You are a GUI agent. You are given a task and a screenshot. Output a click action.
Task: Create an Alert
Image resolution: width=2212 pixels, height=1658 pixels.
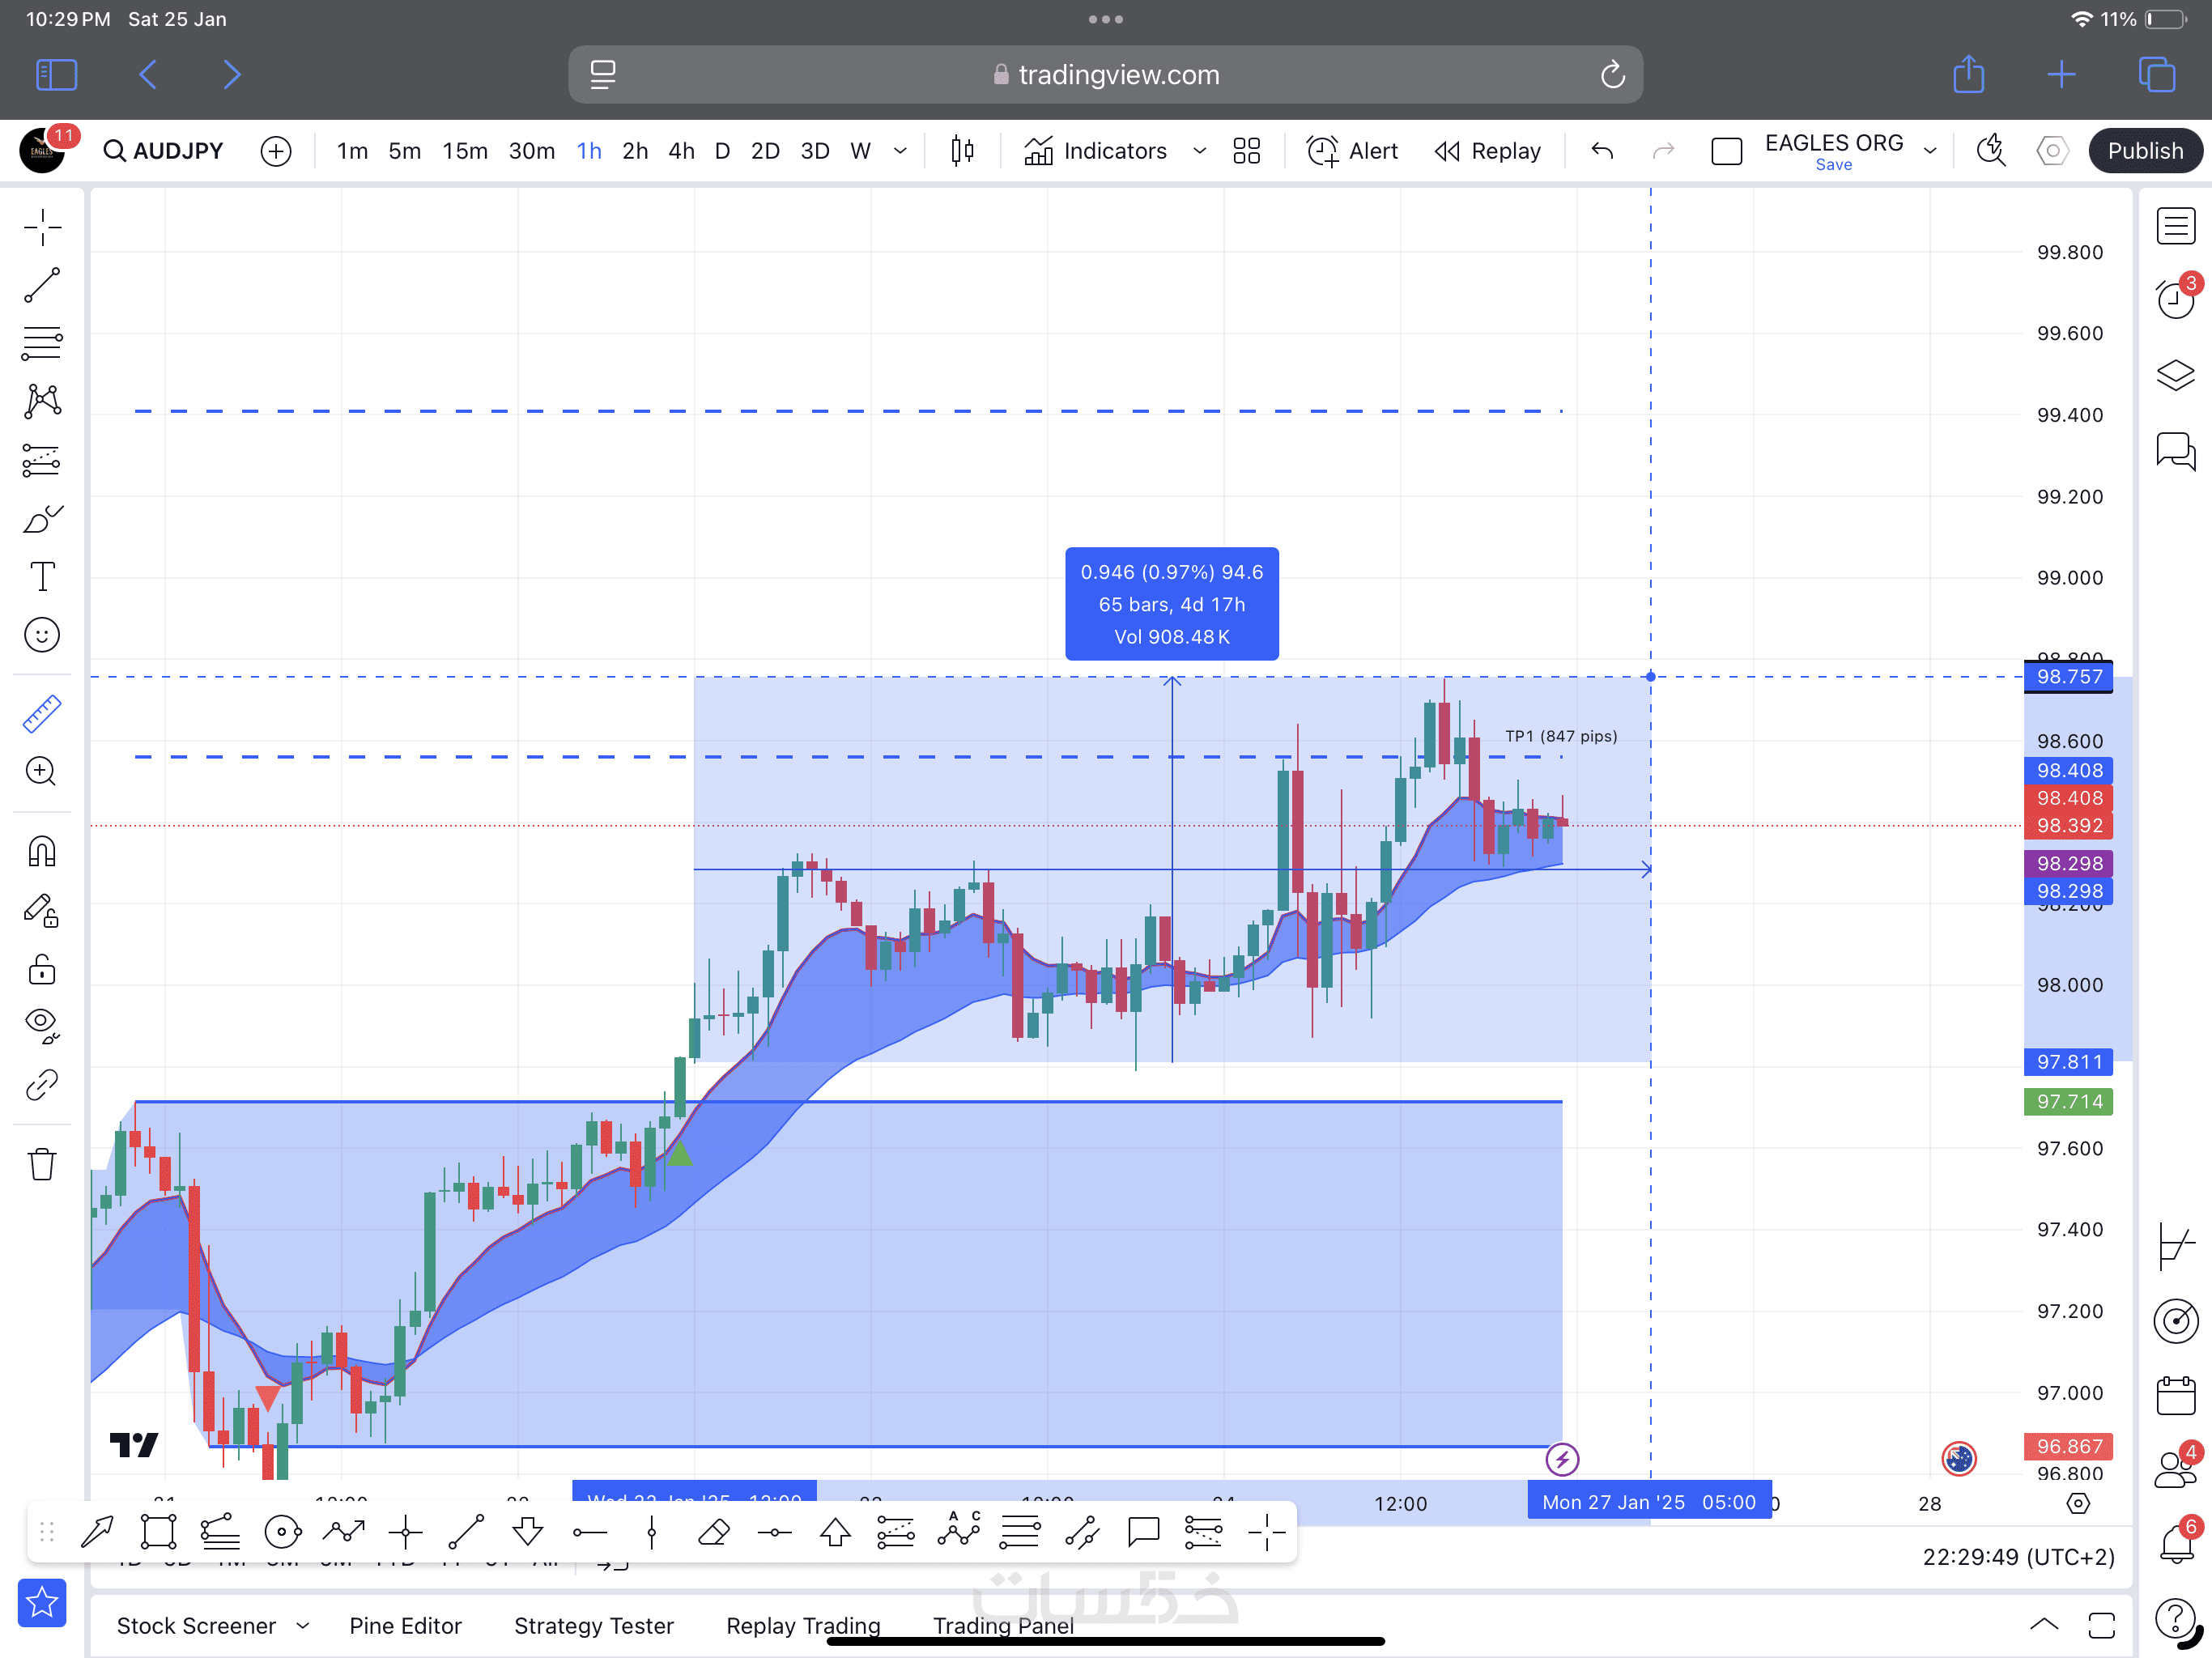[1352, 151]
